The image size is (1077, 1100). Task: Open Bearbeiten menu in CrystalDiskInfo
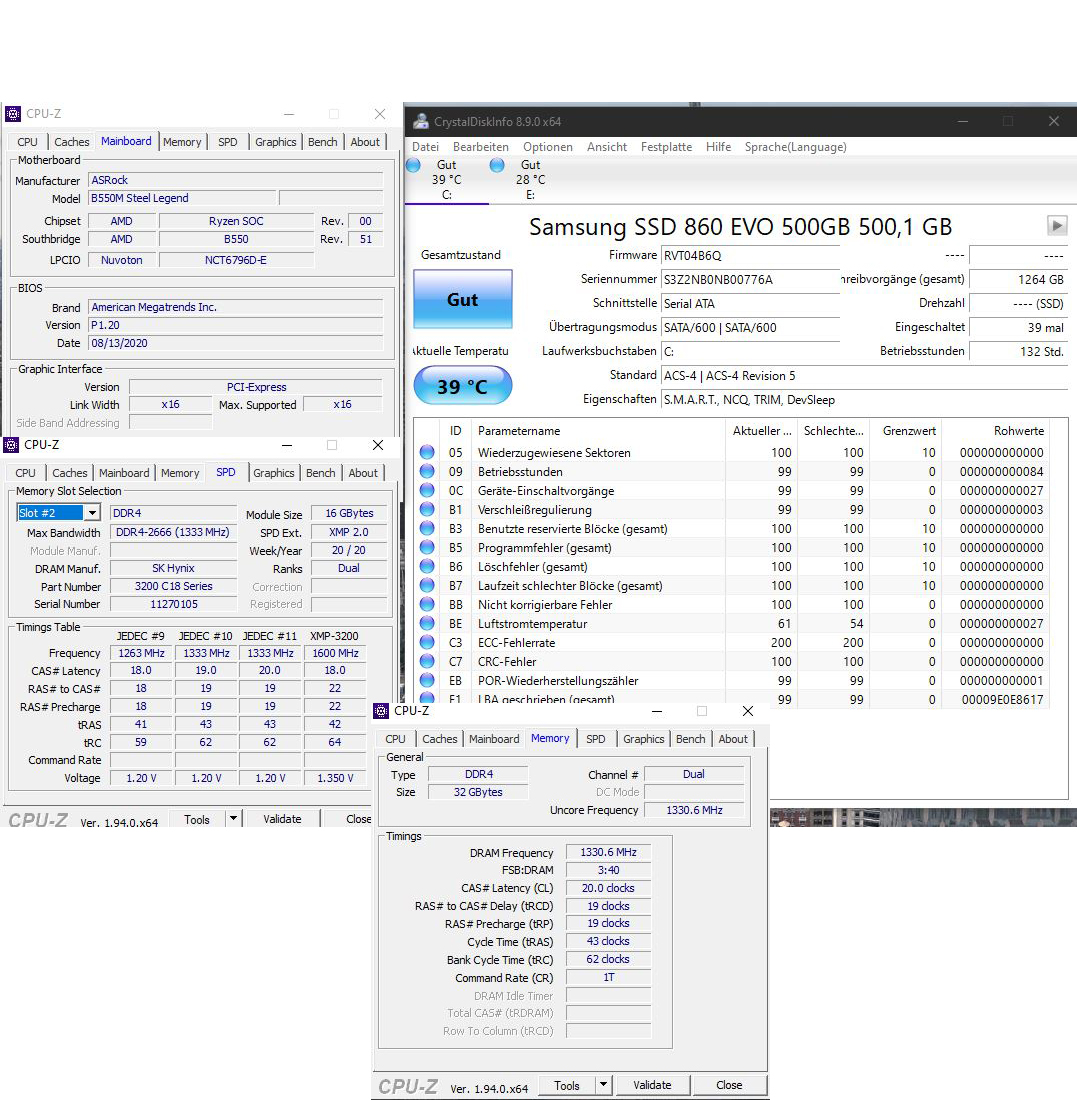click(x=481, y=147)
